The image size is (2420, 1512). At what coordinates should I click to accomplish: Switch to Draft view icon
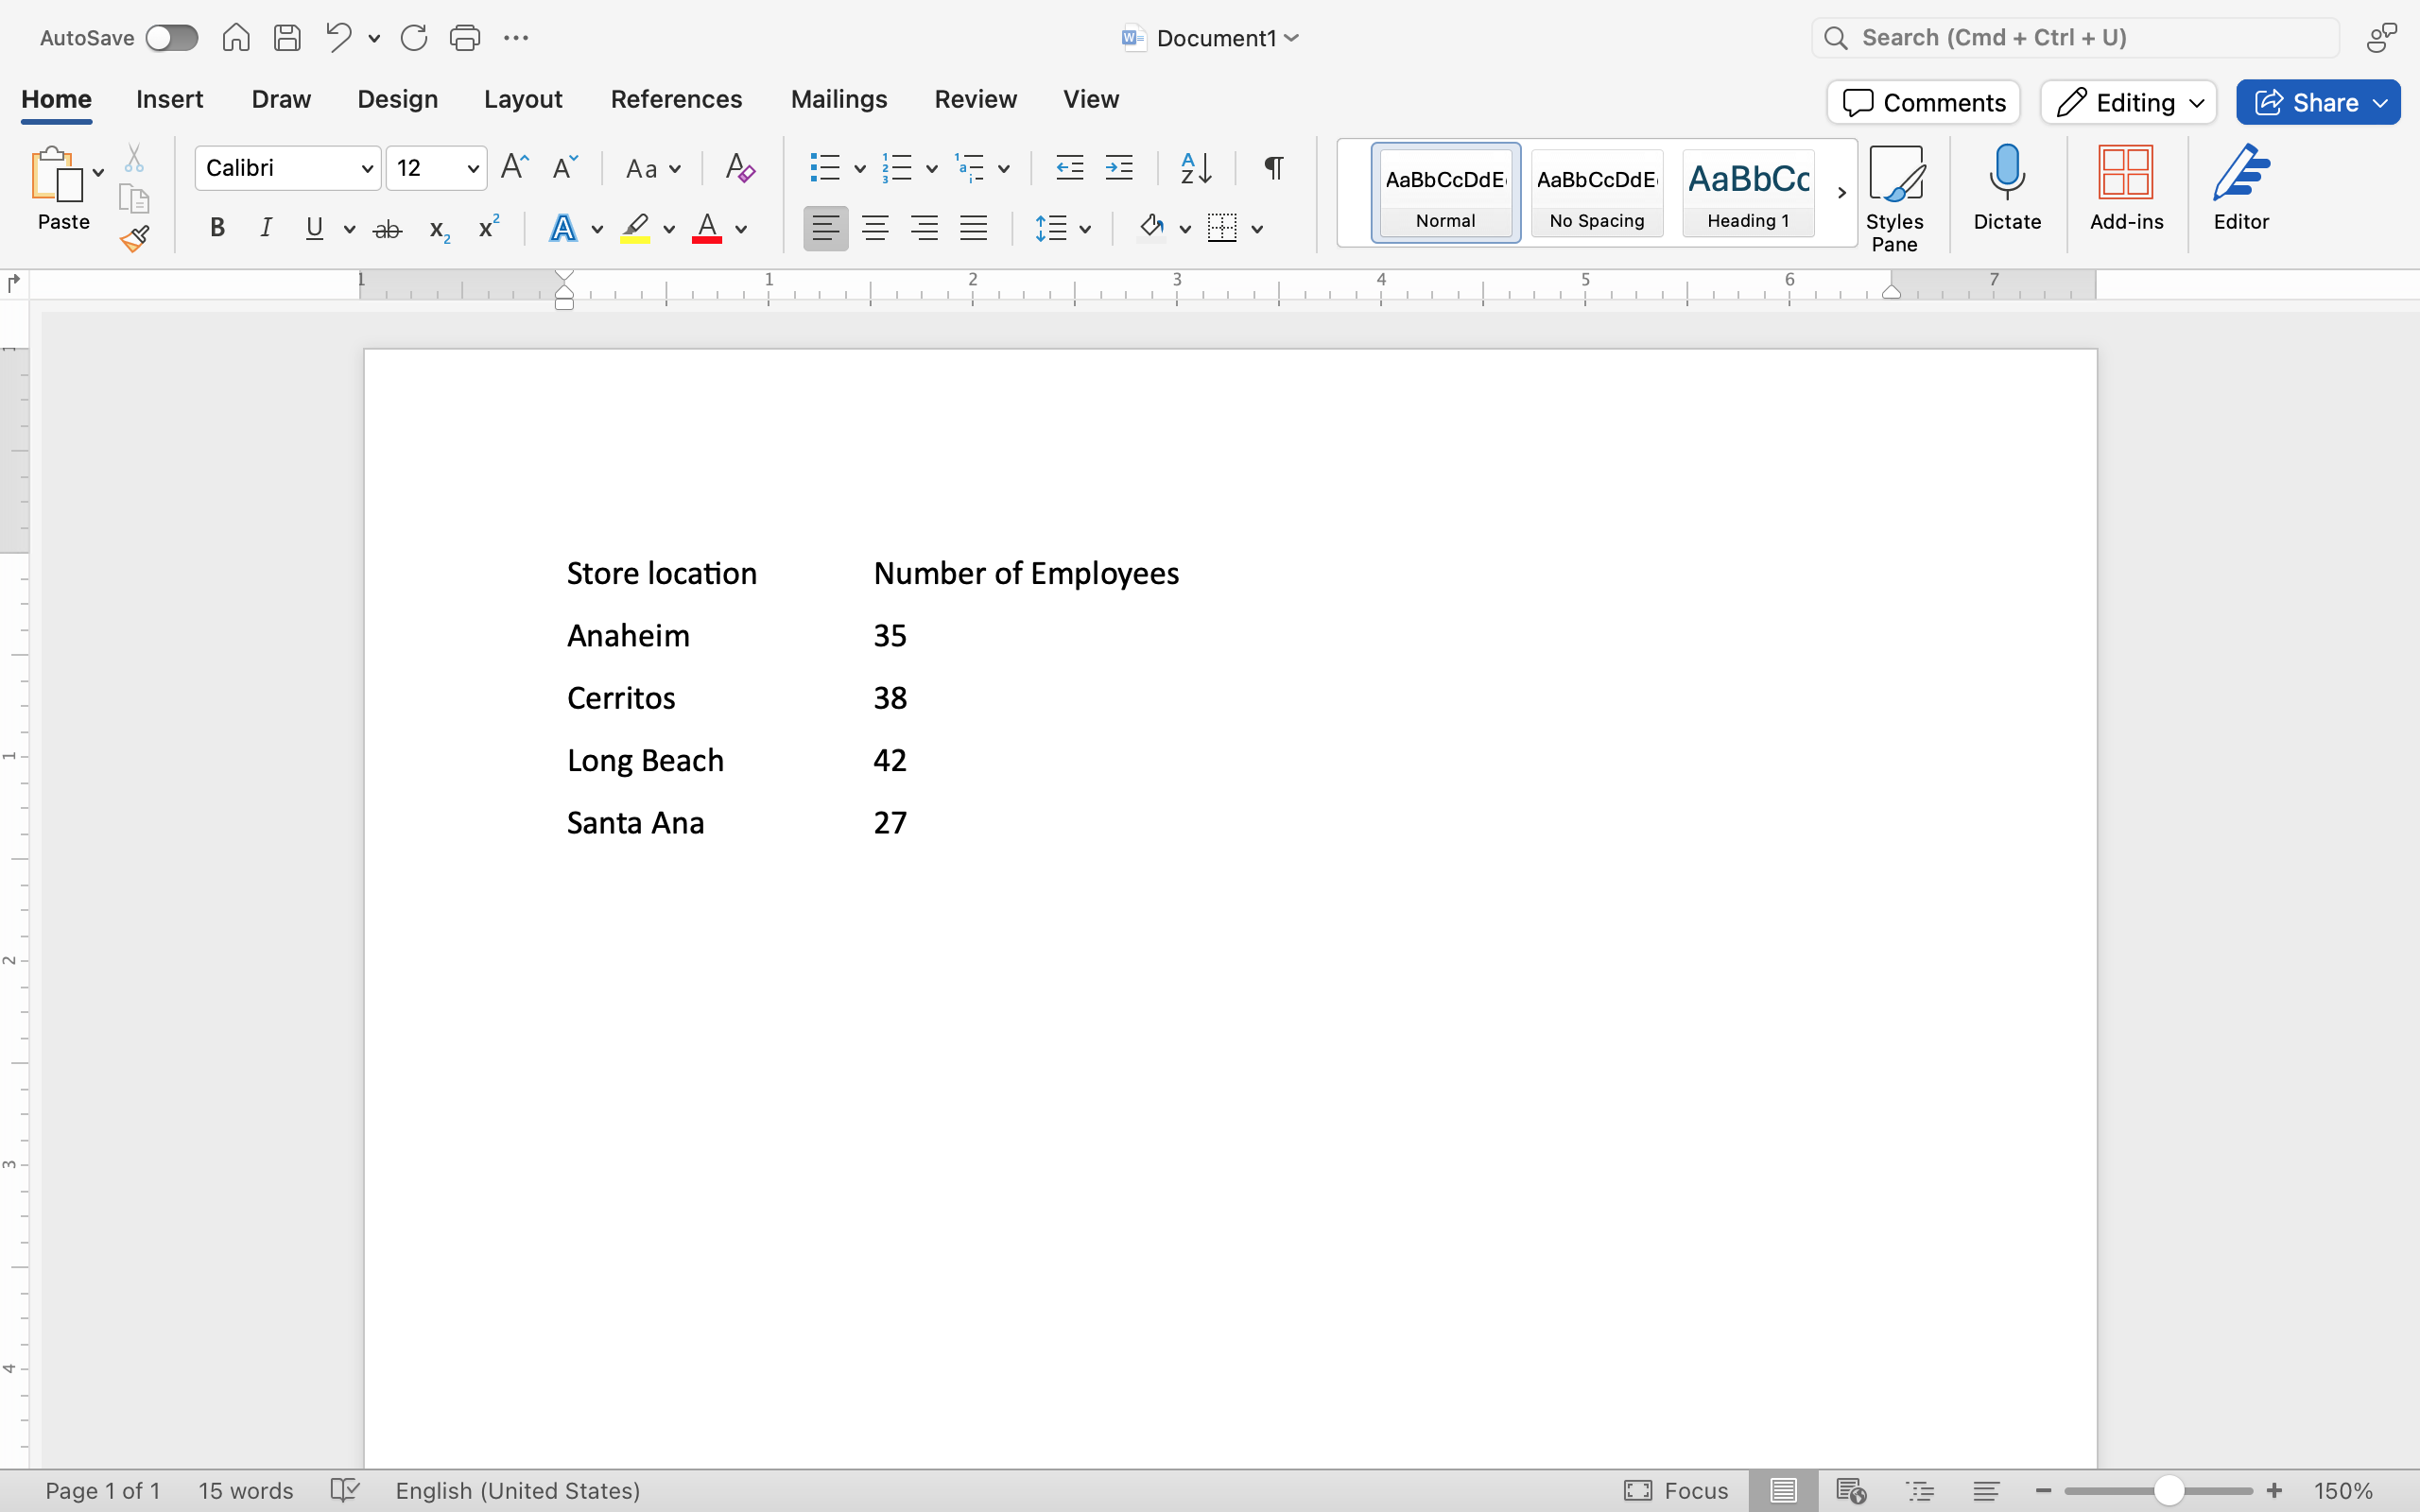(1986, 1490)
